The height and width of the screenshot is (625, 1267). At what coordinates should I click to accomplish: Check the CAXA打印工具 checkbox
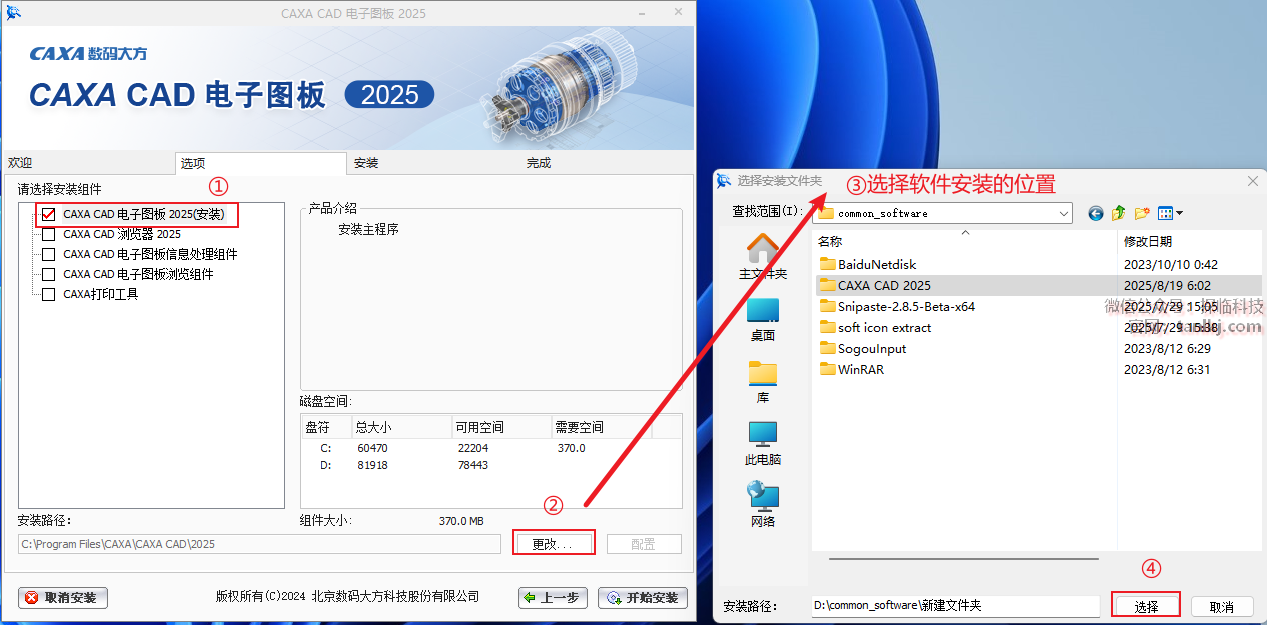[48, 294]
